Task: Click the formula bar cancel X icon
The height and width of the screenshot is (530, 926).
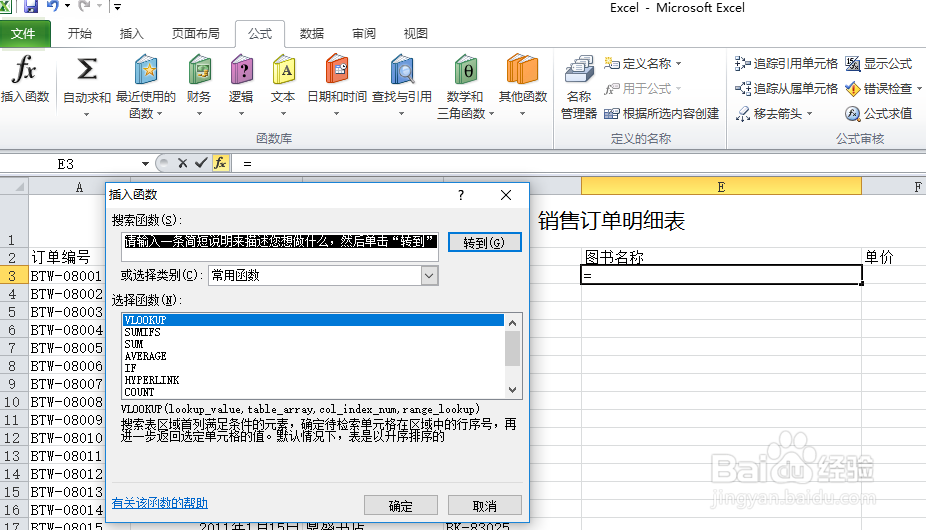Action: (182, 163)
